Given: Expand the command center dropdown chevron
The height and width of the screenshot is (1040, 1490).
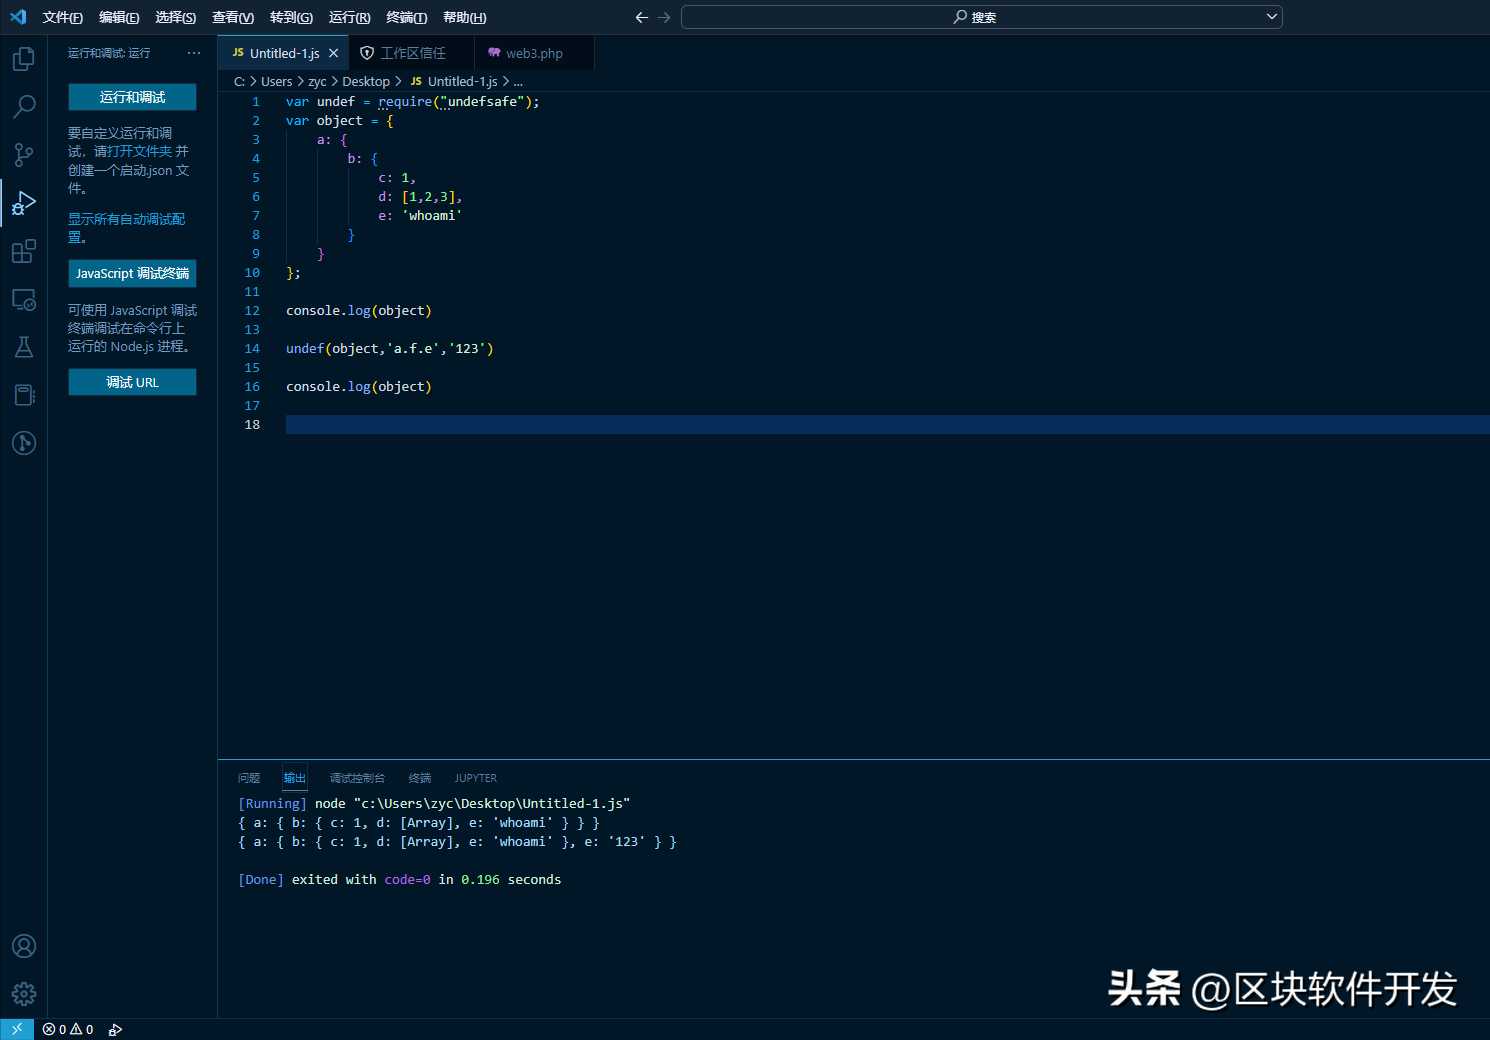Looking at the screenshot, I should pyautogui.click(x=1271, y=17).
